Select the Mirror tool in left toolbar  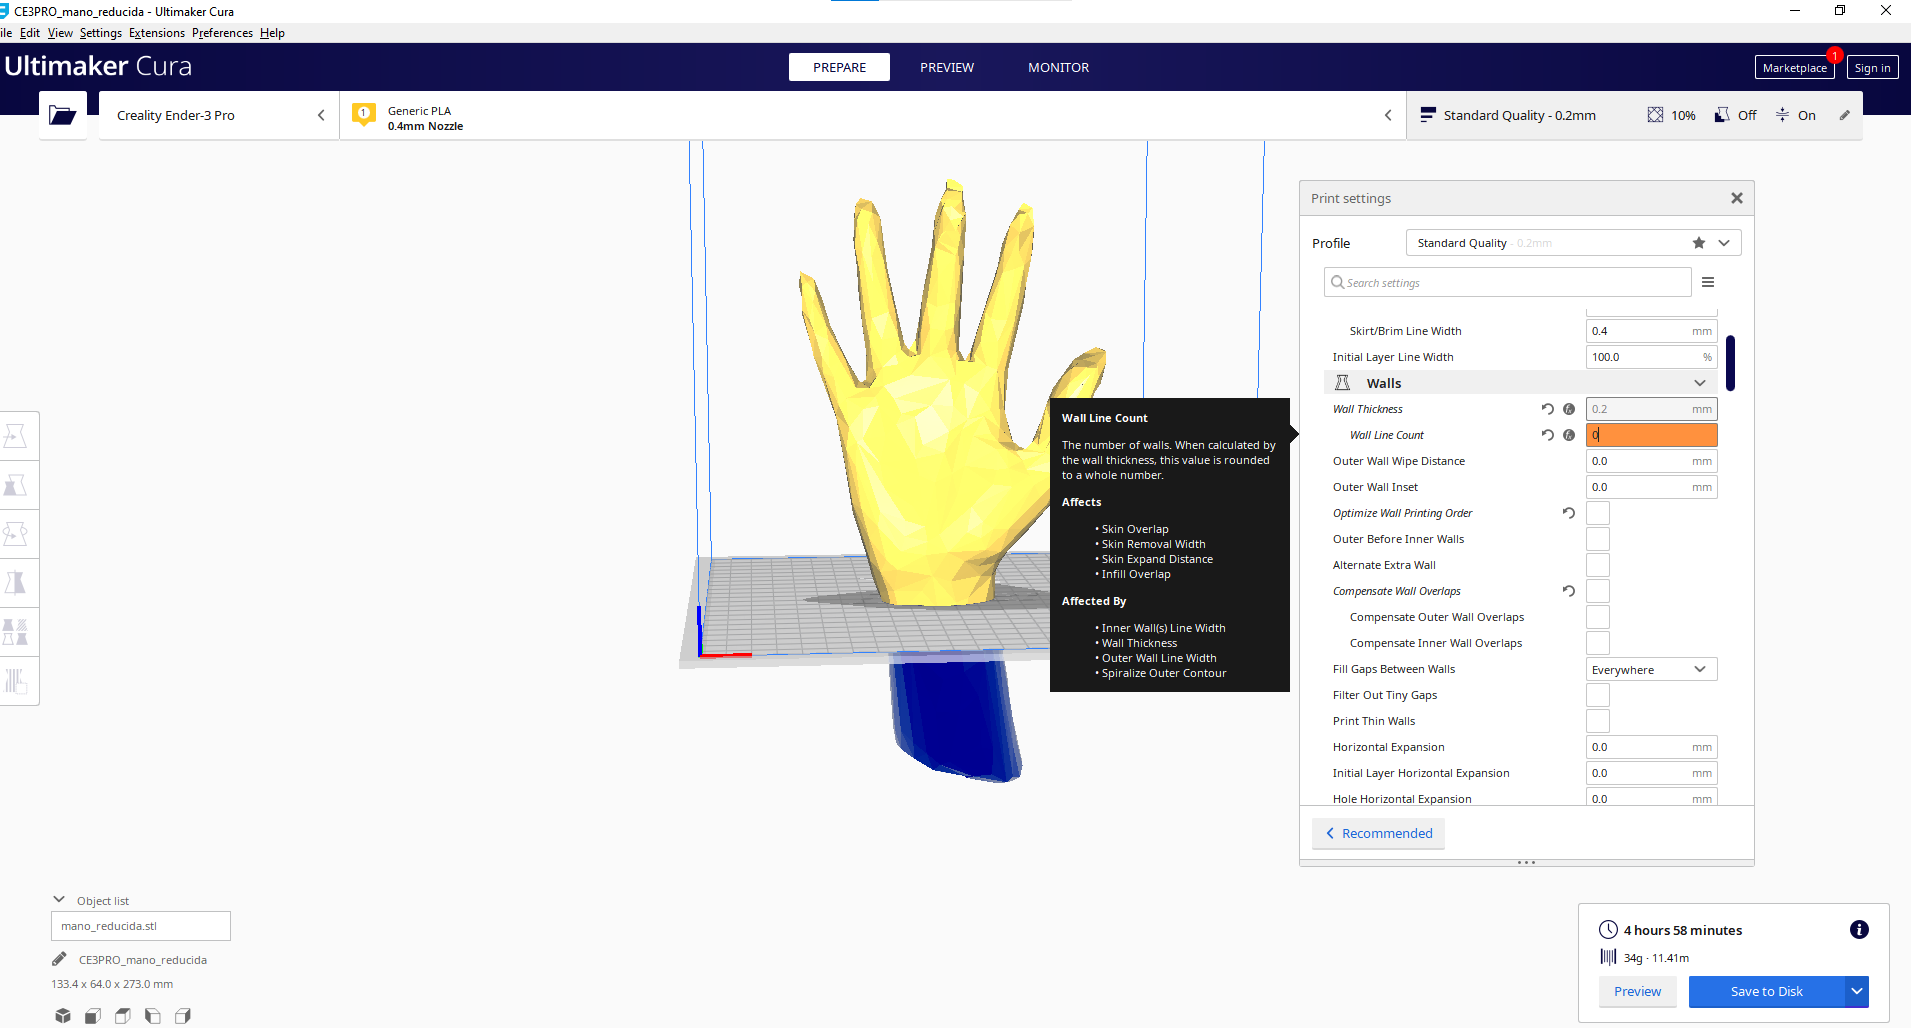pos(16,583)
